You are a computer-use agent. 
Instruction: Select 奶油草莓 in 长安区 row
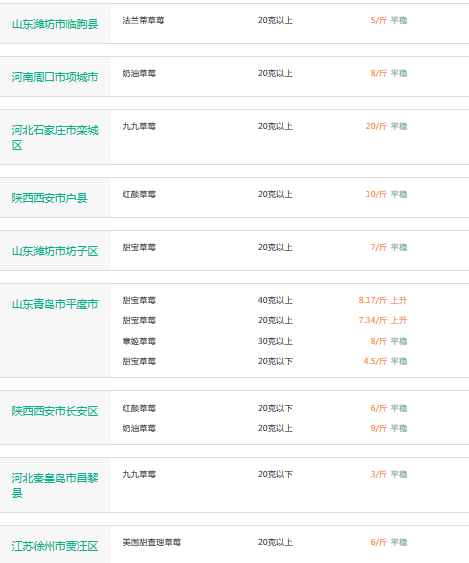(139, 428)
